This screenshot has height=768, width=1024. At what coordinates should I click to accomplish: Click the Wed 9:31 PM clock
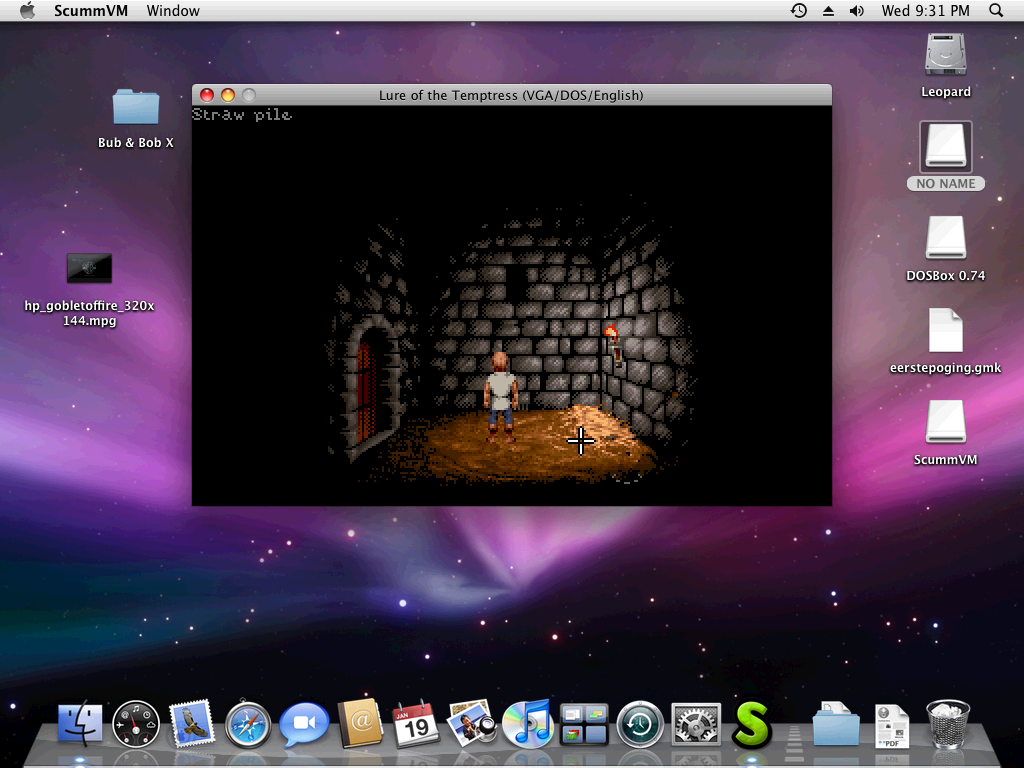925,11
